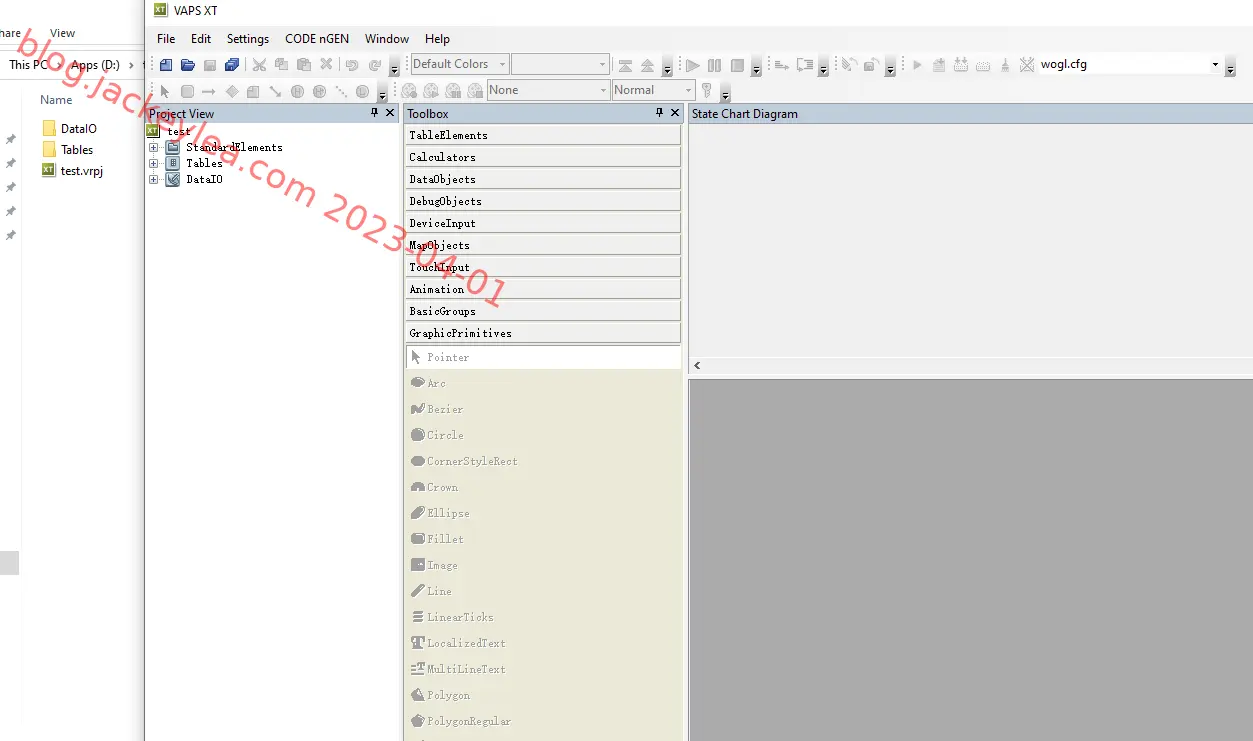Click the New project toolbar icon
The height and width of the screenshot is (741, 1253).
pyautogui.click(x=166, y=65)
